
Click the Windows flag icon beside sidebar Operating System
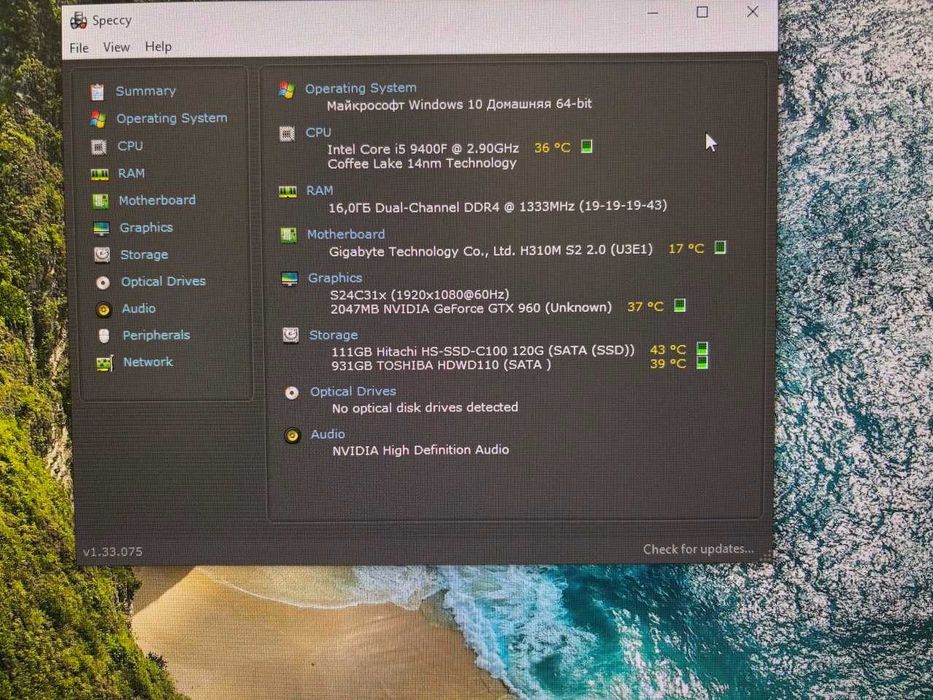[98, 119]
